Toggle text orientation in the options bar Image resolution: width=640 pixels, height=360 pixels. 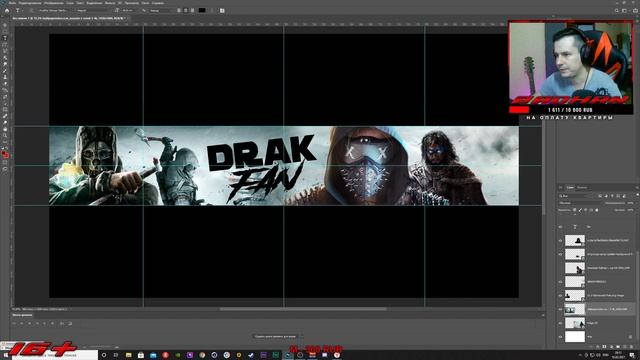click(31, 10)
